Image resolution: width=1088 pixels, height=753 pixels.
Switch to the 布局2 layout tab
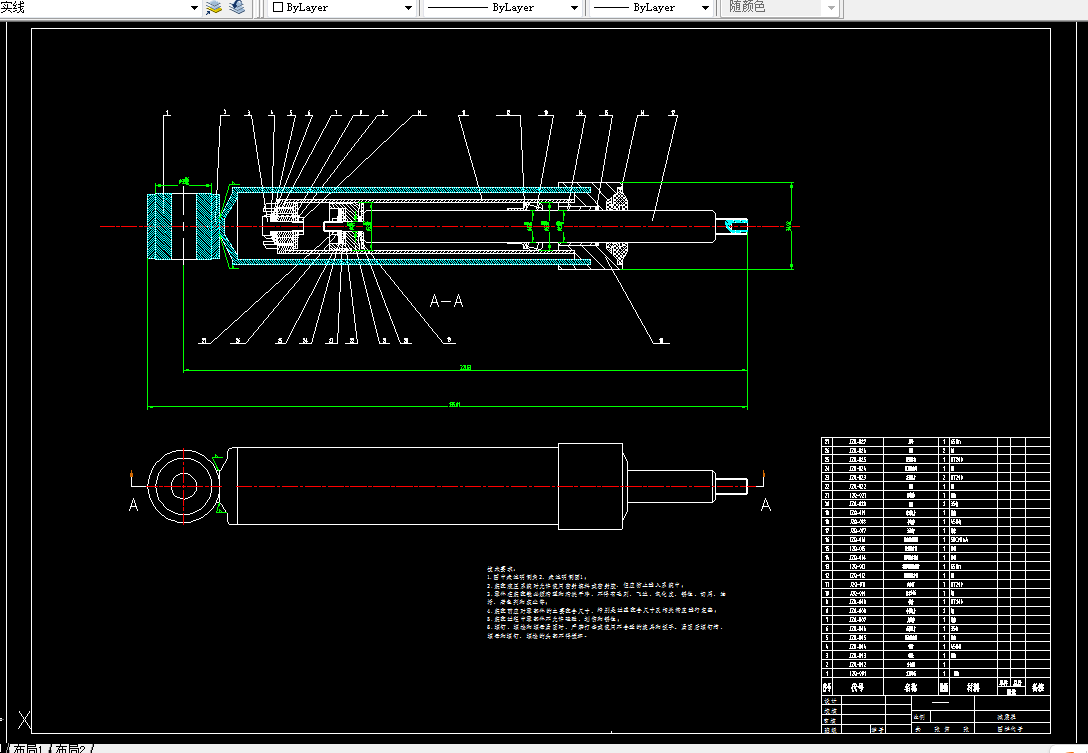pos(71,749)
